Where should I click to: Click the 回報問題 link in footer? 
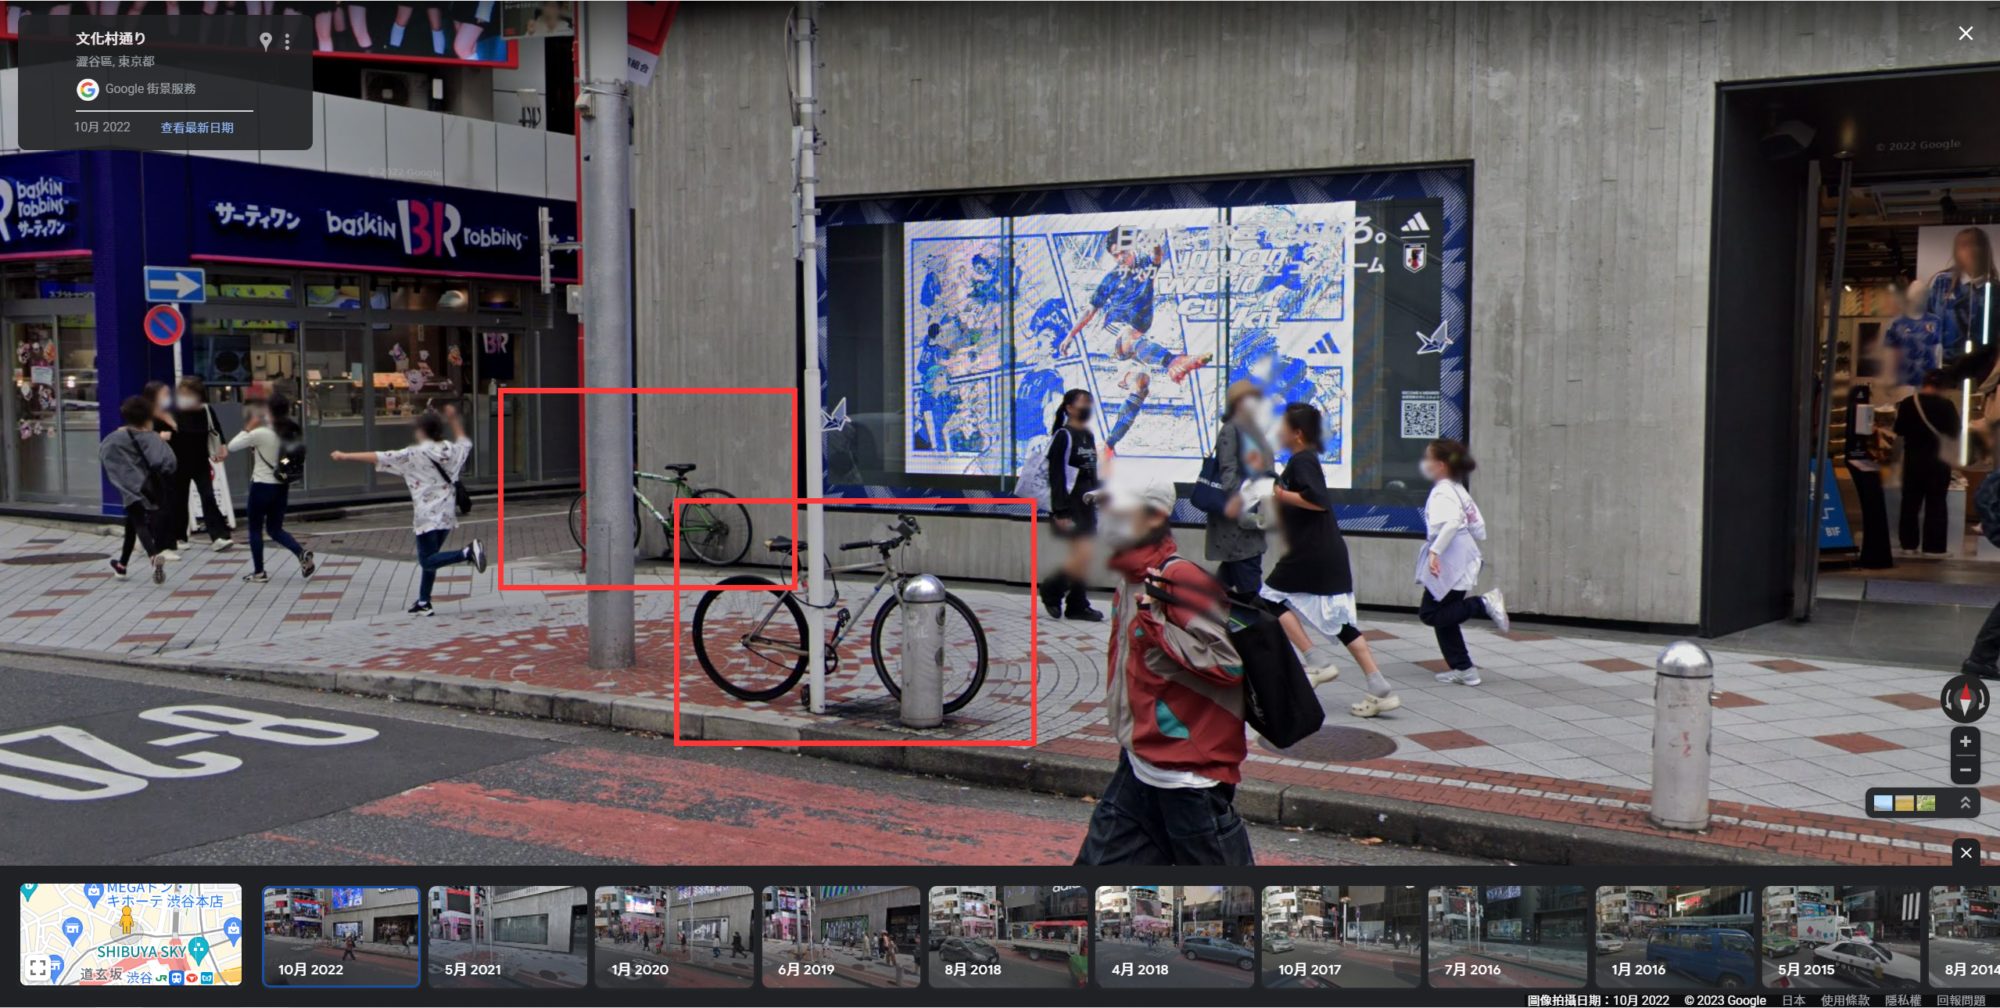[x=1960, y=1000]
